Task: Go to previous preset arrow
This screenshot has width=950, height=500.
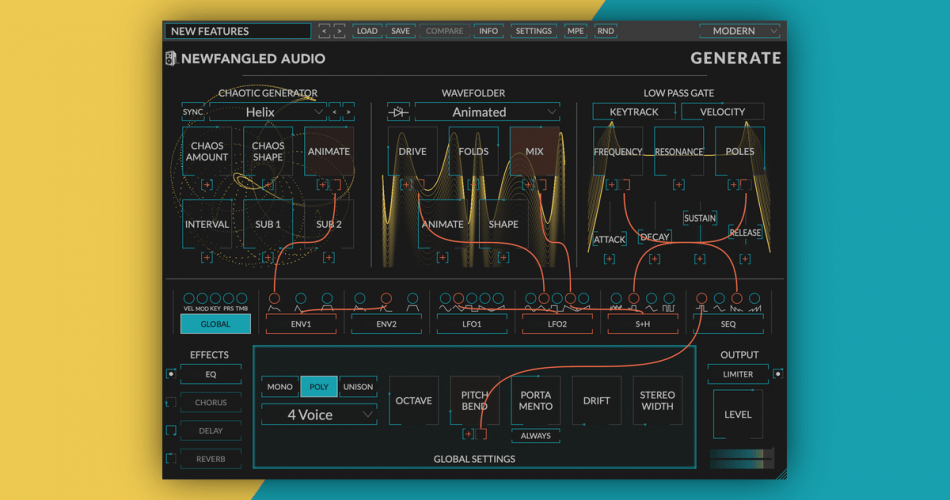Action: pyautogui.click(x=324, y=31)
